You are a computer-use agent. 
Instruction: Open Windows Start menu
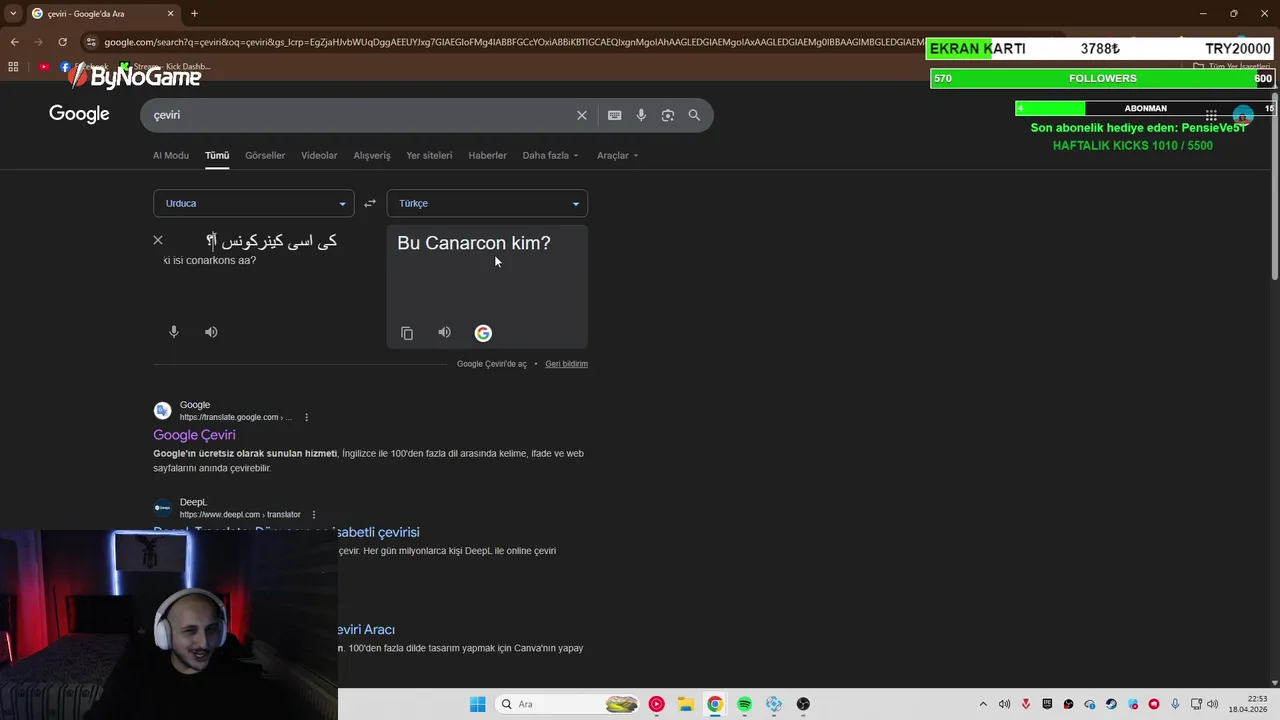pyautogui.click(x=478, y=704)
